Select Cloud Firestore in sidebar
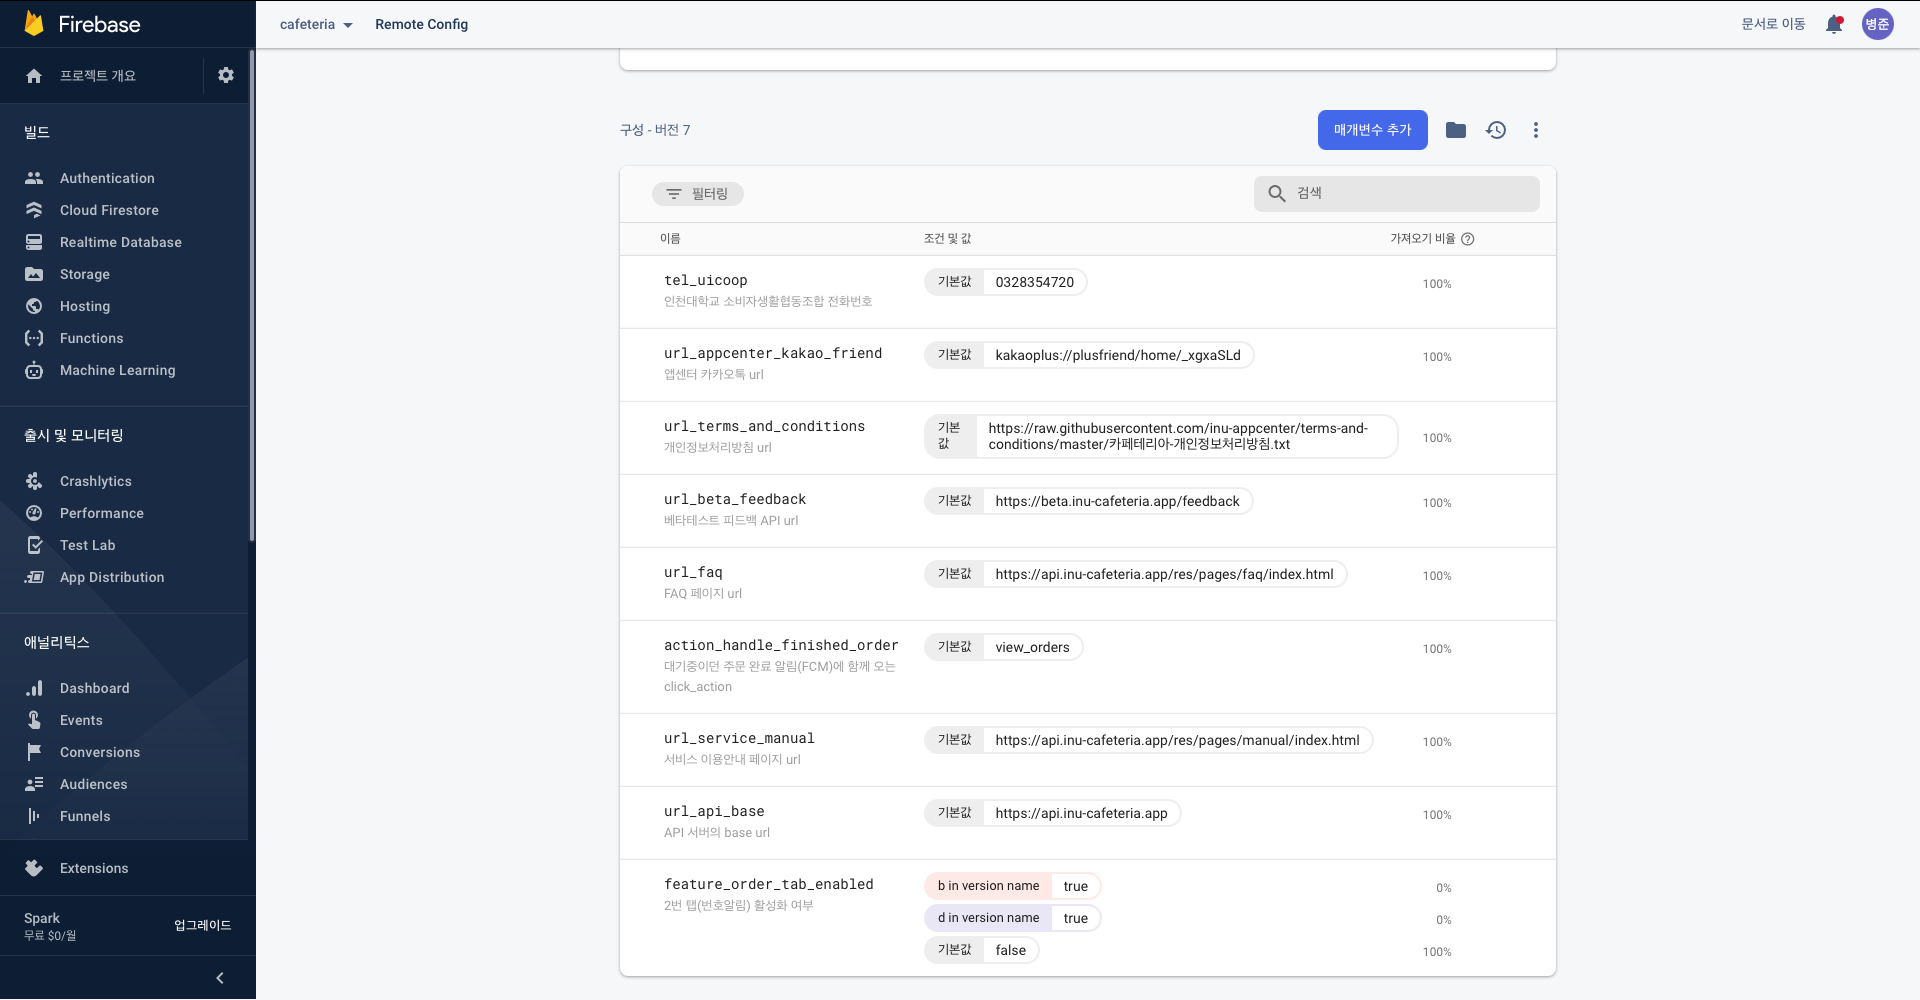The image size is (1920, 1000). pos(109,210)
